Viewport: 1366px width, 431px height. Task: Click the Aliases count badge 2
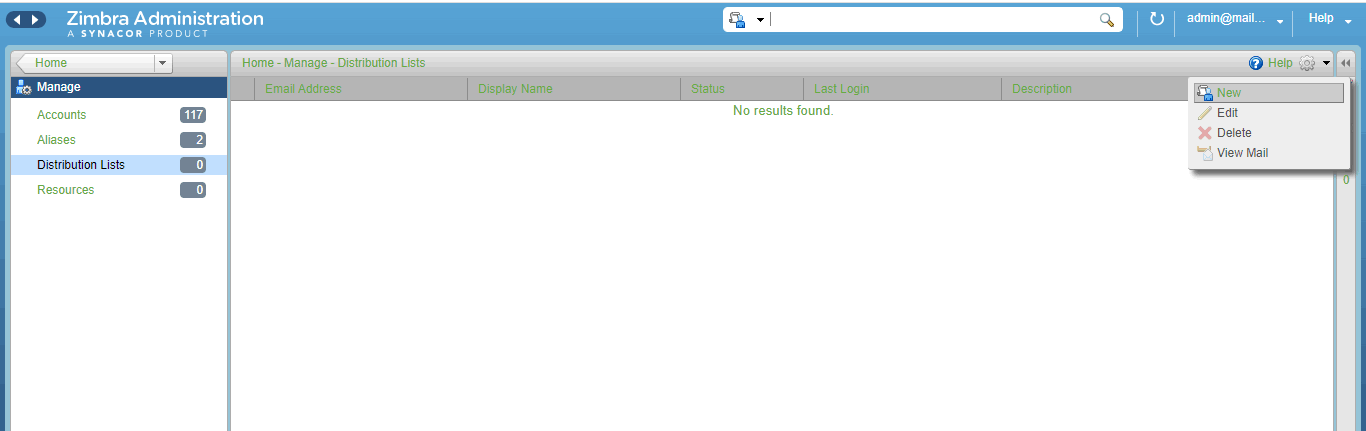tap(193, 140)
